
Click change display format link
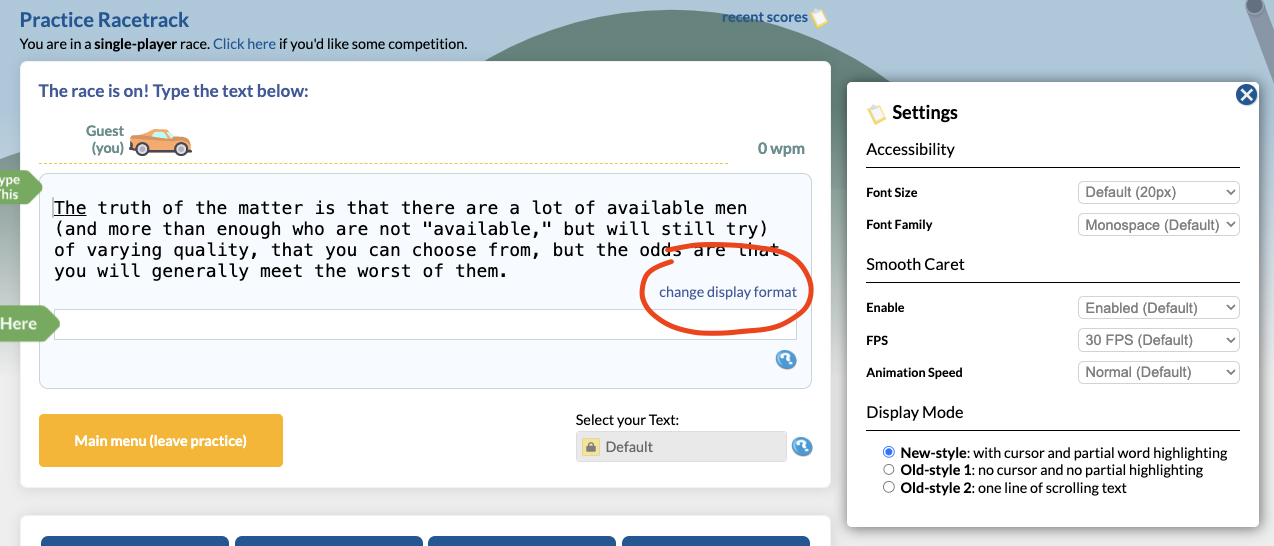pos(728,292)
